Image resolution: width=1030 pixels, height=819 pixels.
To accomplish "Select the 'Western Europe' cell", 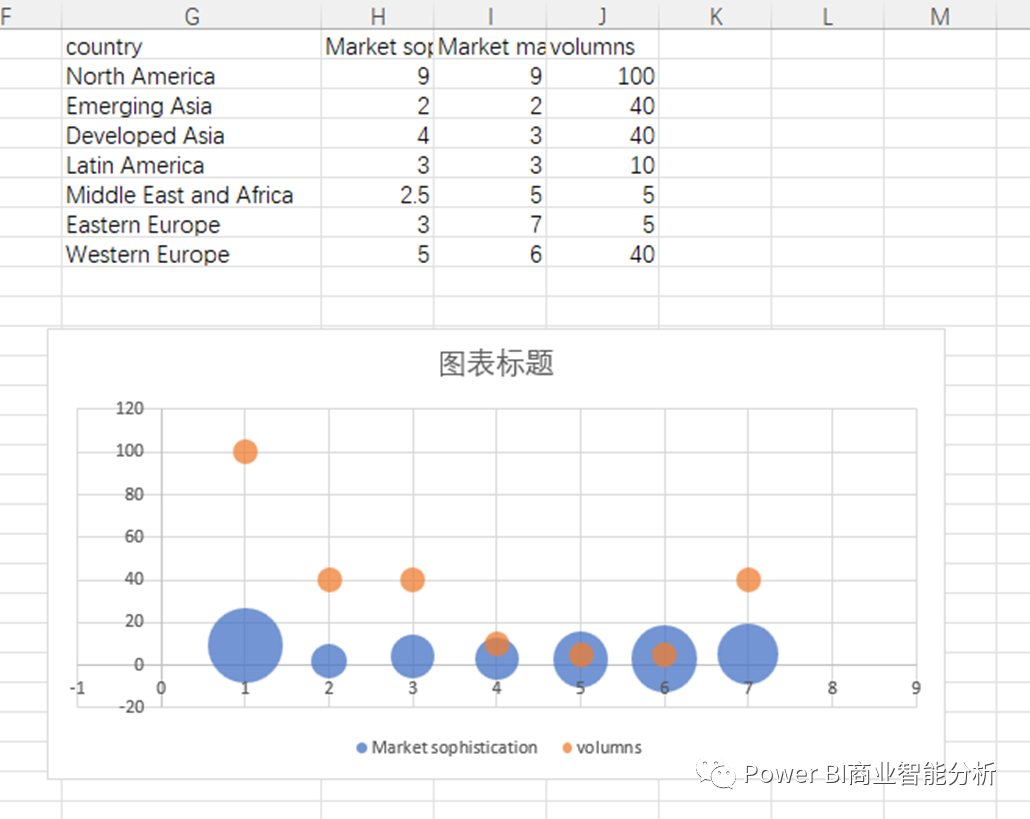I will (x=192, y=254).
